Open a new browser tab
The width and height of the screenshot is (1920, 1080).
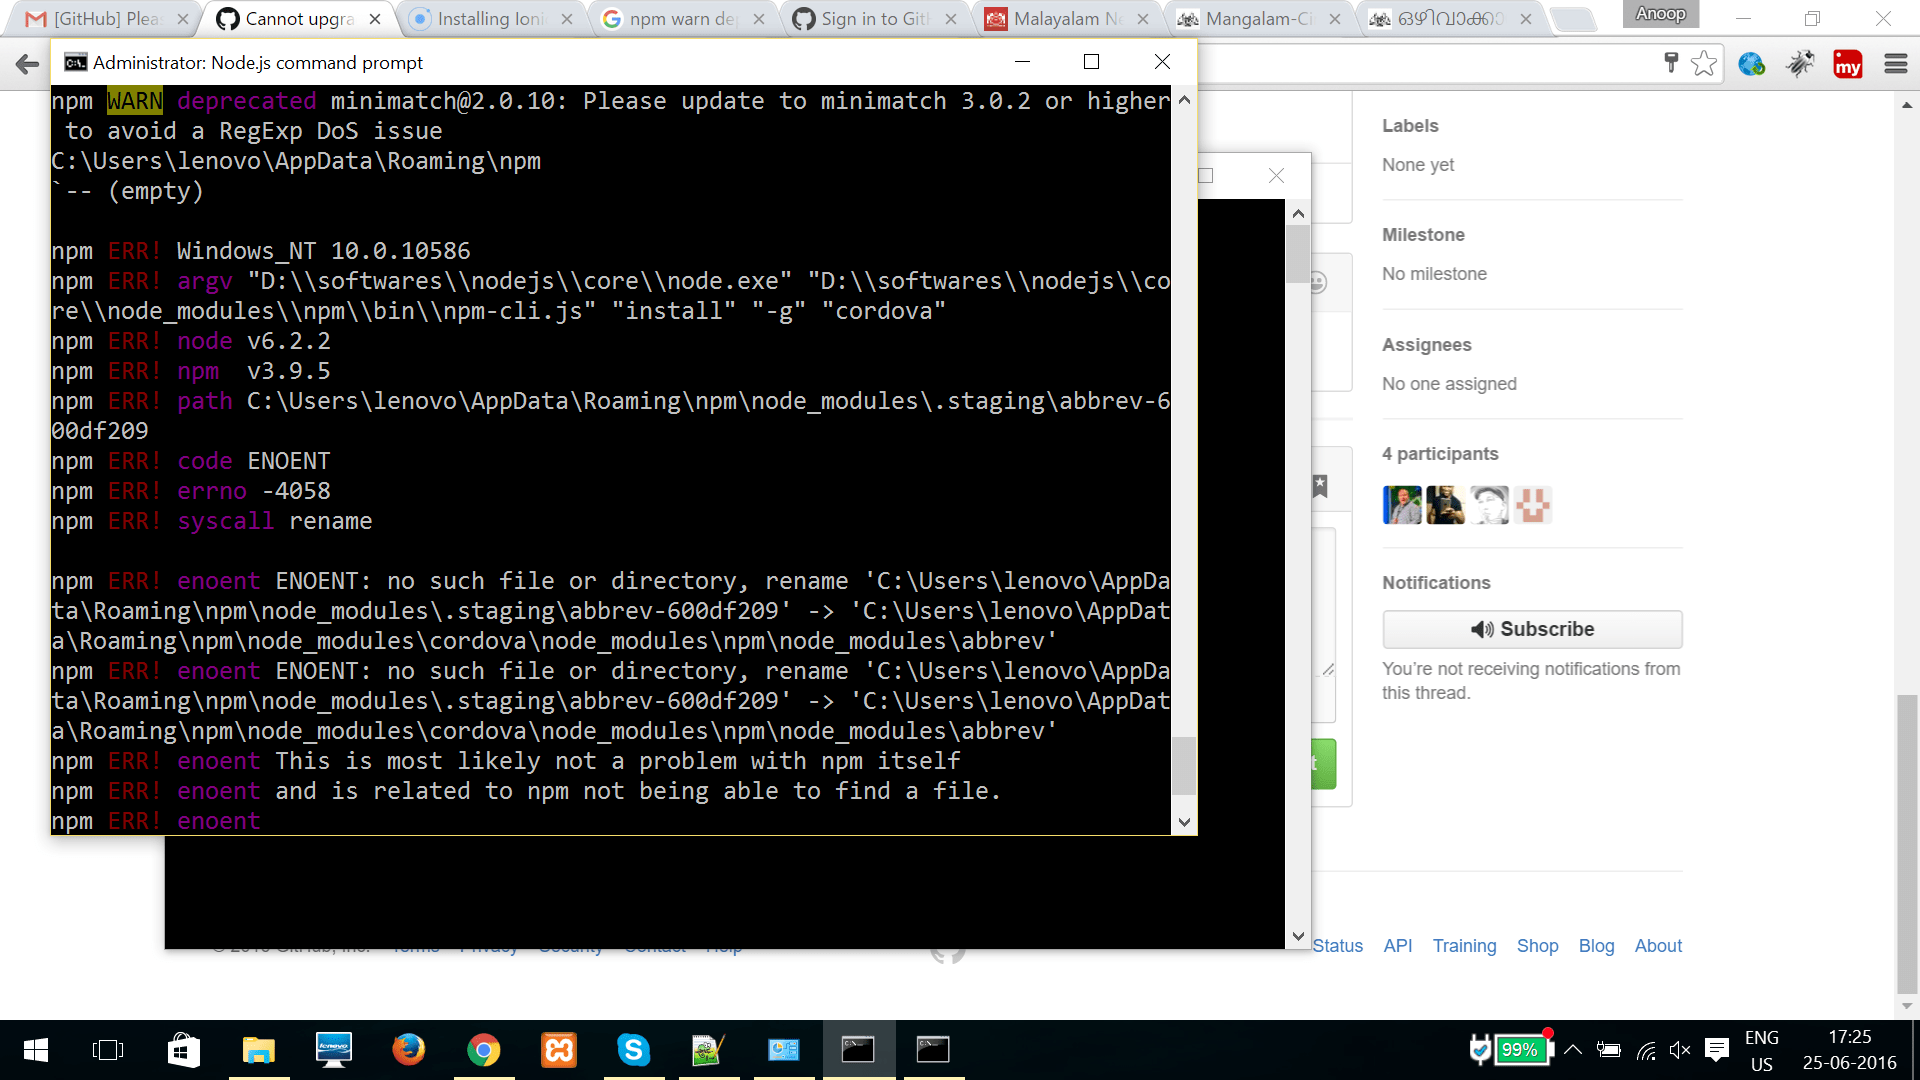(x=1575, y=17)
